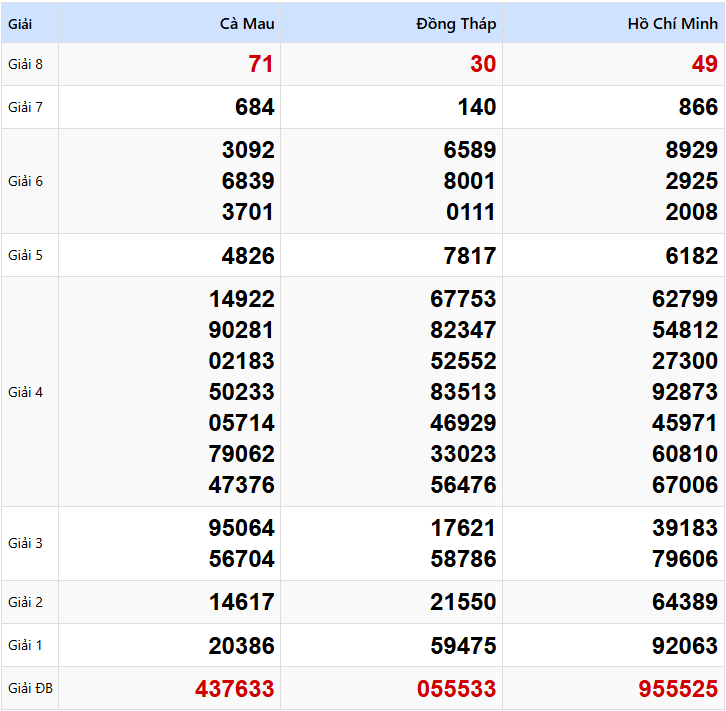Click the number 82347 in Giải 4
726x711 pixels.
pos(463,330)
